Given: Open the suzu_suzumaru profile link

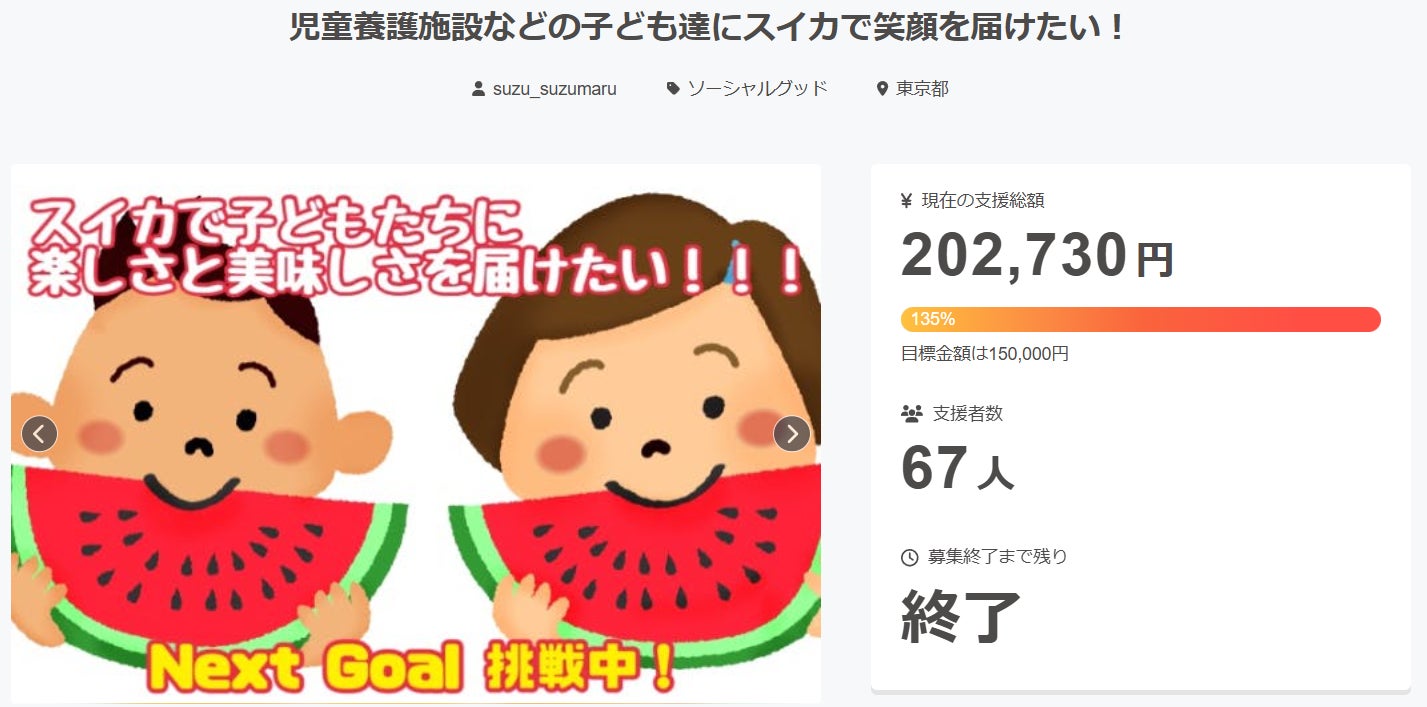Looking at the screenshot, I should pos(555,89).
